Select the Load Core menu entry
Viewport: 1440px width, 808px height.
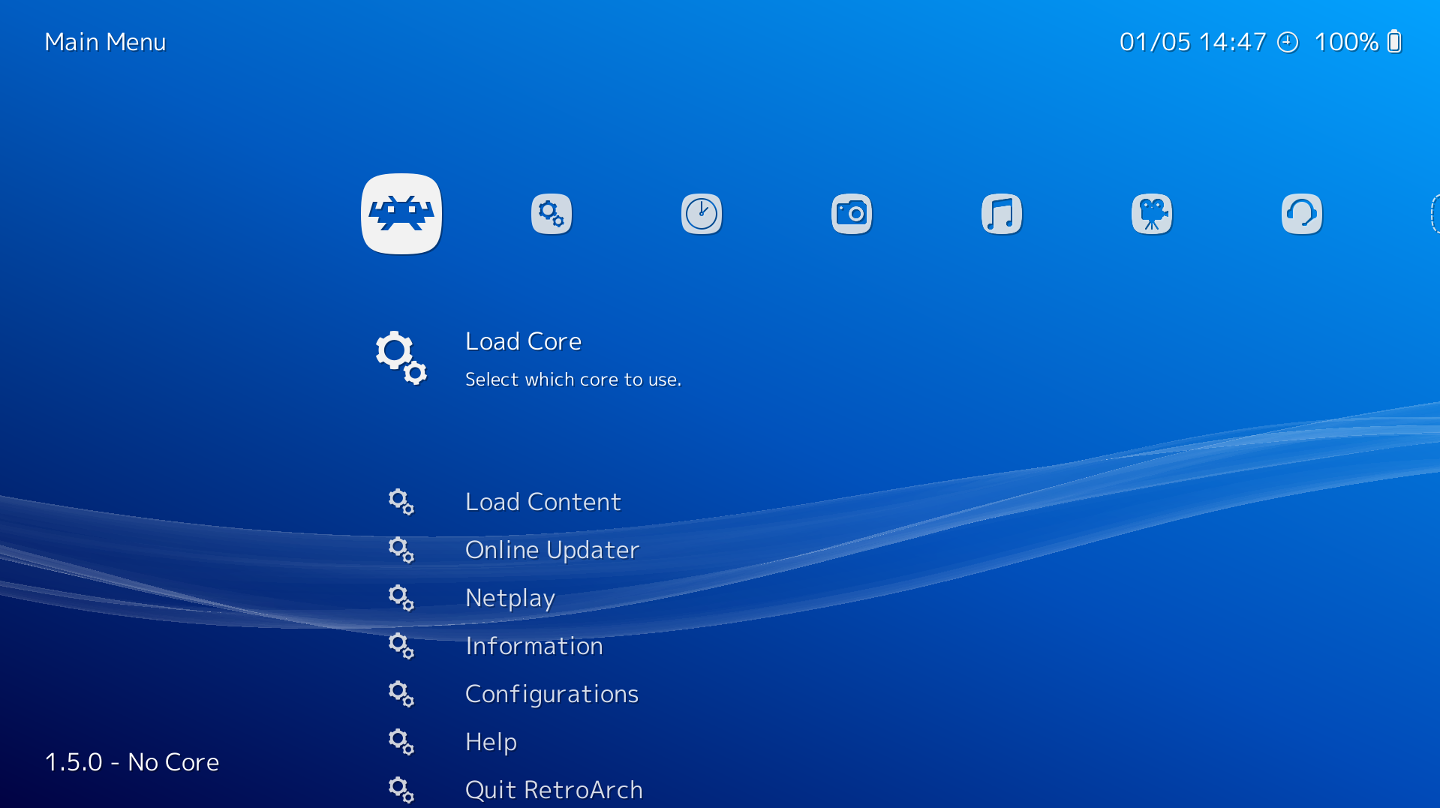(x=523, y=341)
